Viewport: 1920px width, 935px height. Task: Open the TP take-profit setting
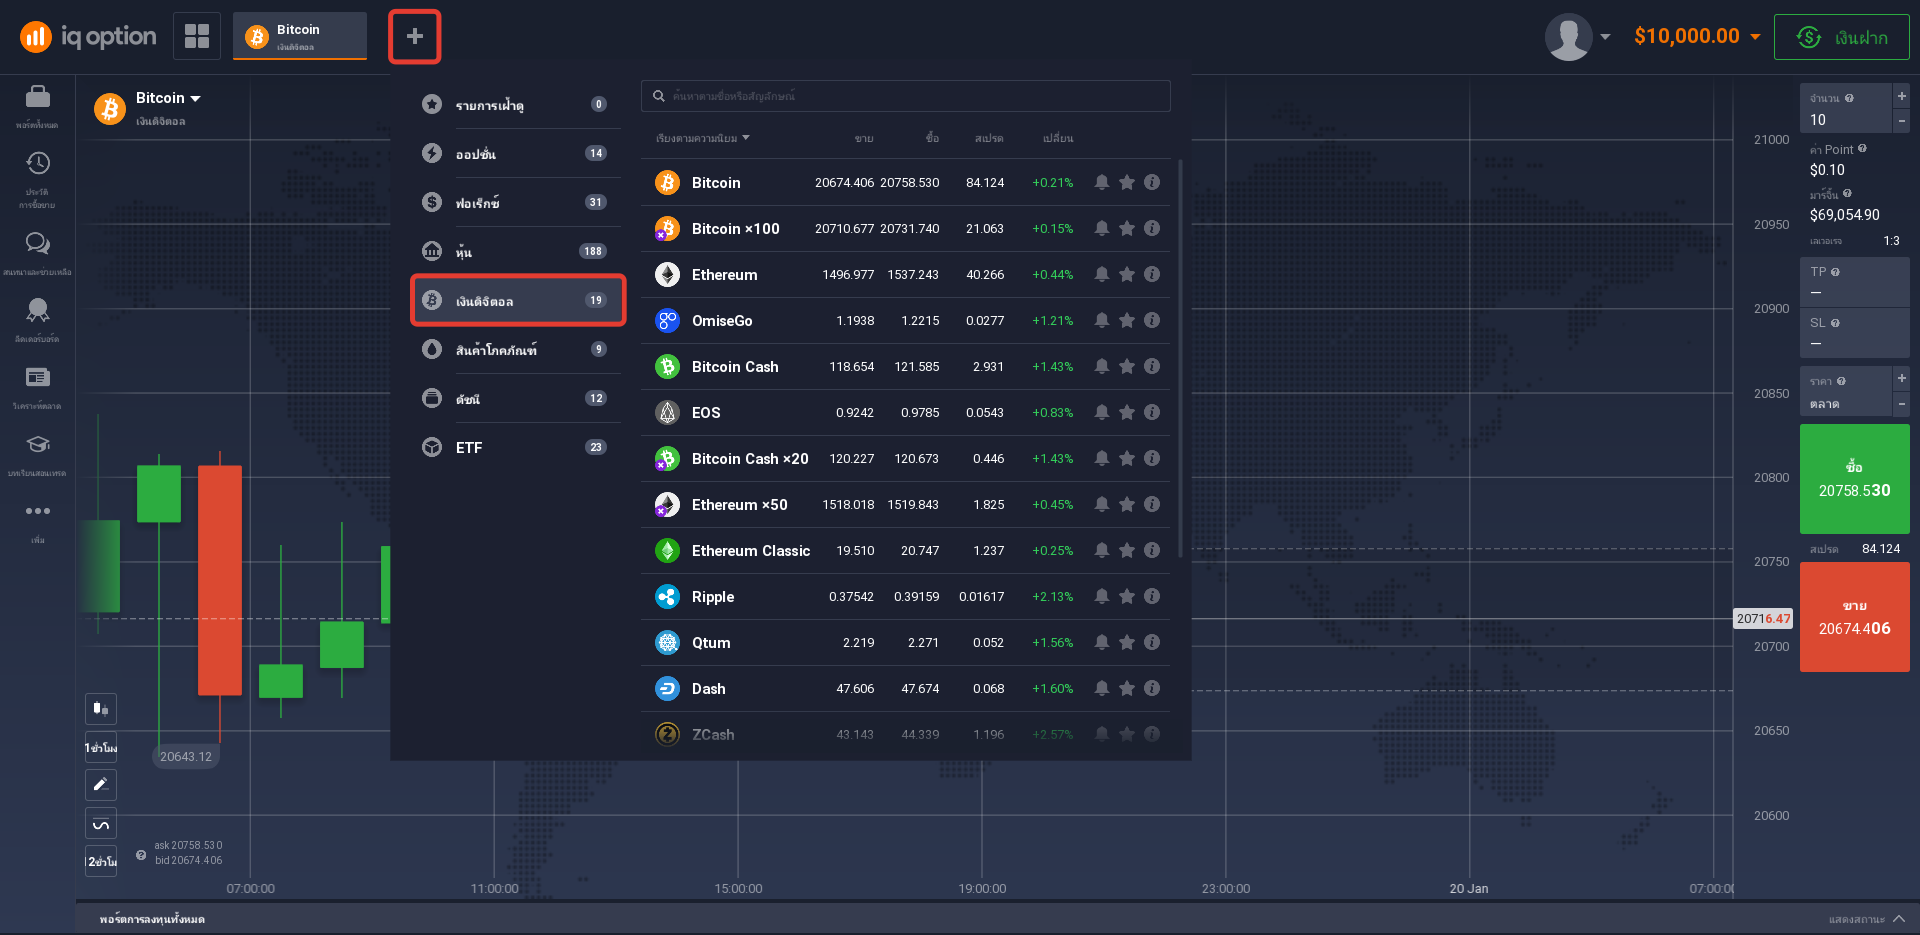click(1855, 282)
